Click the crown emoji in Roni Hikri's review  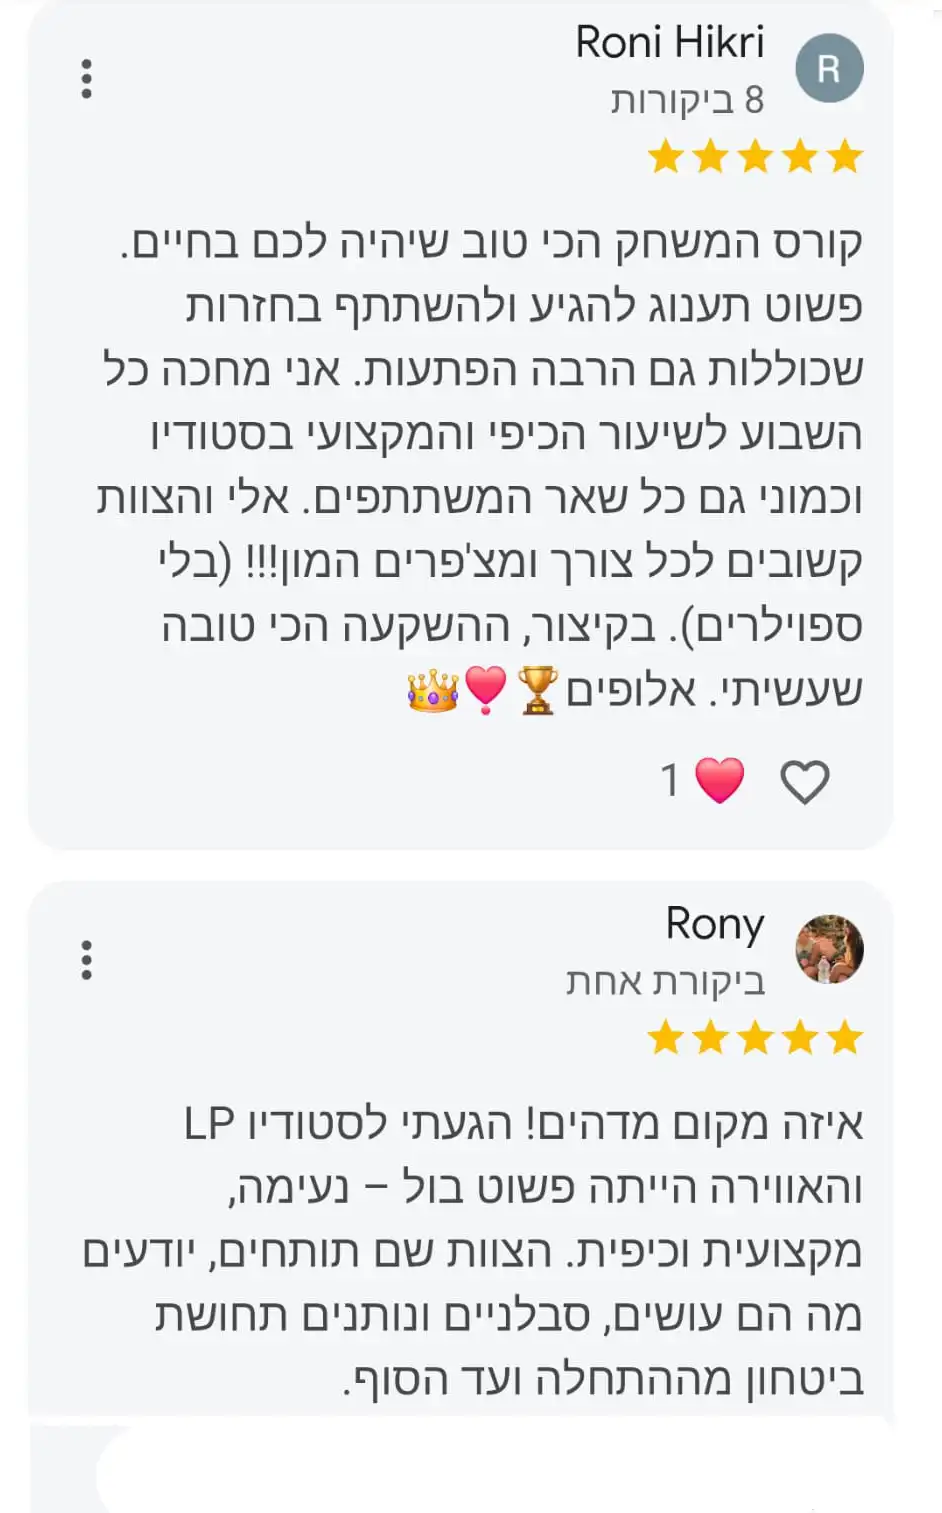point(433,690)
